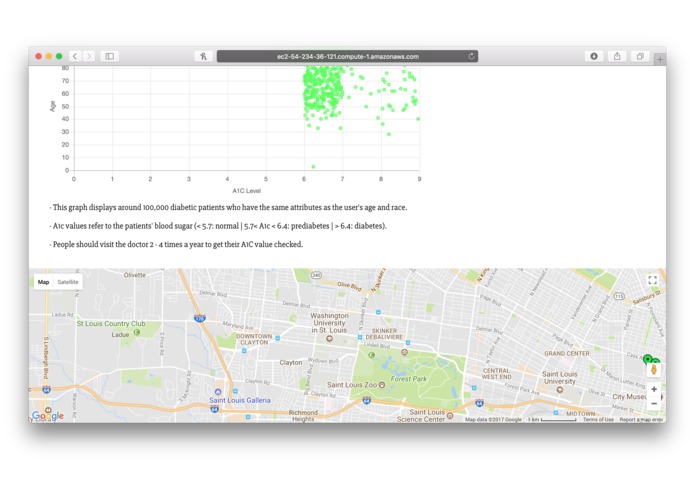
Task: Switch map to Satellite view
Action: click(x=68, y=282)
